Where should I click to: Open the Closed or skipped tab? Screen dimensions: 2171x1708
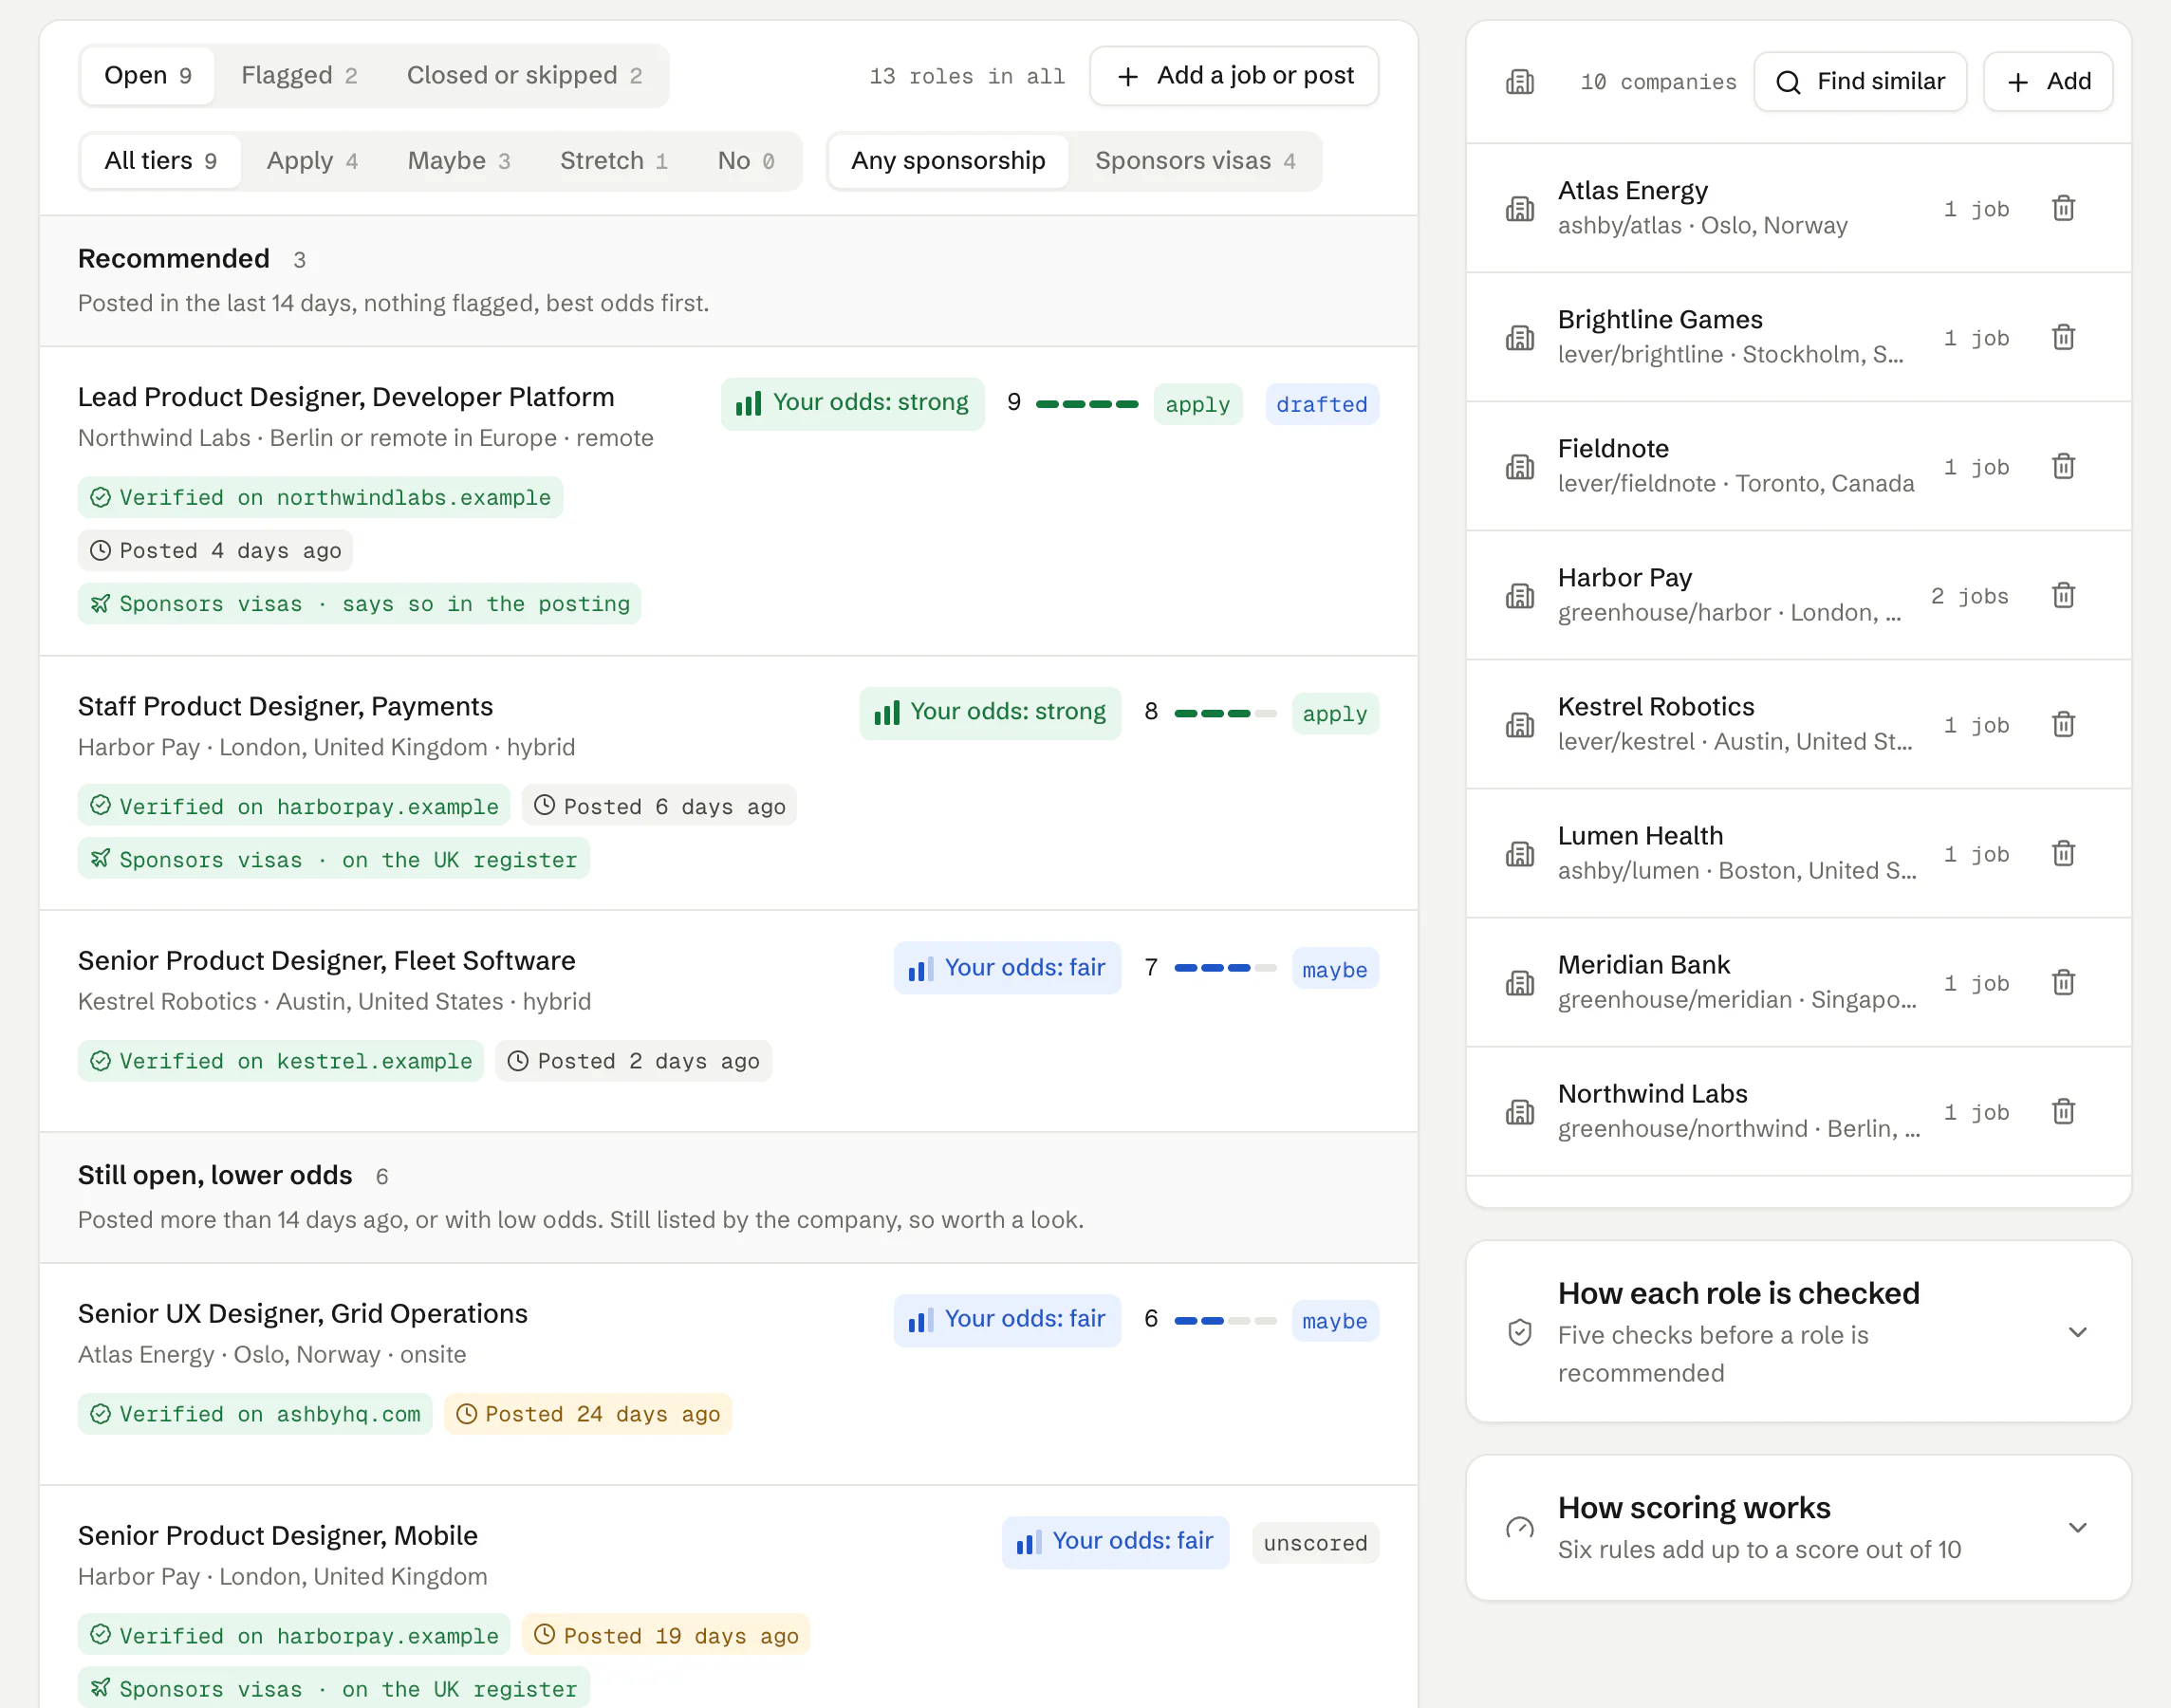coord(524,76)
